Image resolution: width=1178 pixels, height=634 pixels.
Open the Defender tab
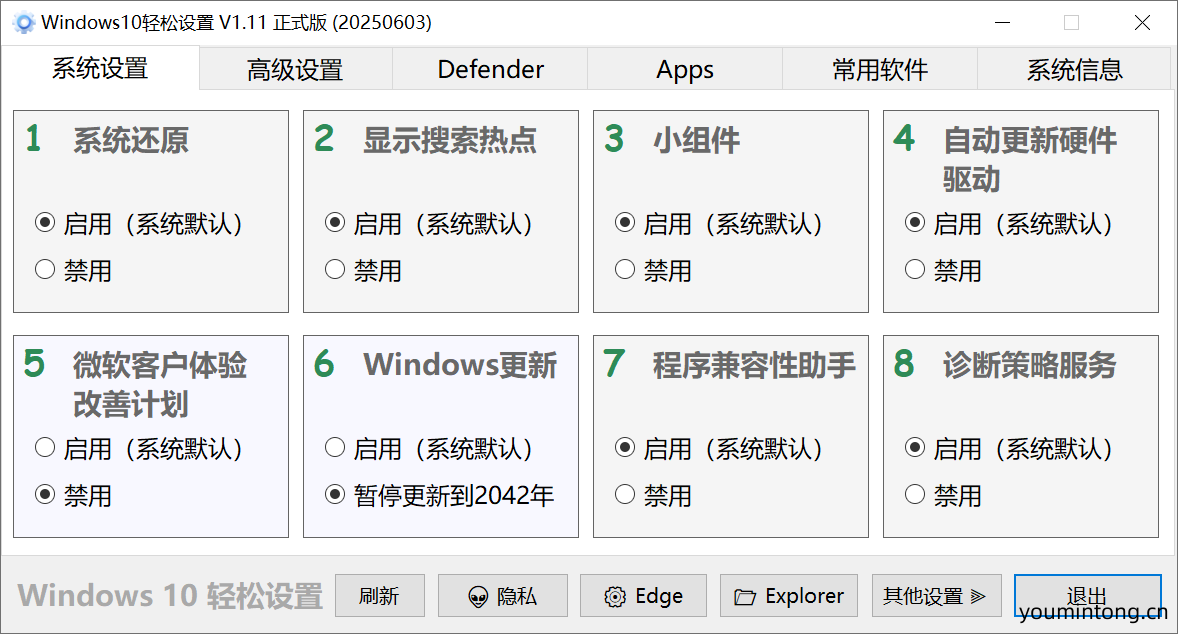click(x=490, y=70)
